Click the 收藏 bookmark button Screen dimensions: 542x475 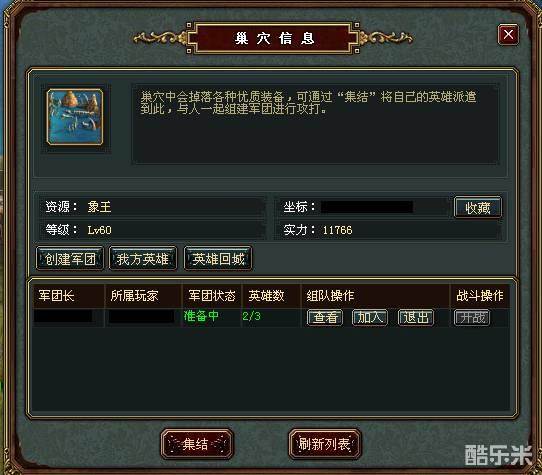[477, 207]
